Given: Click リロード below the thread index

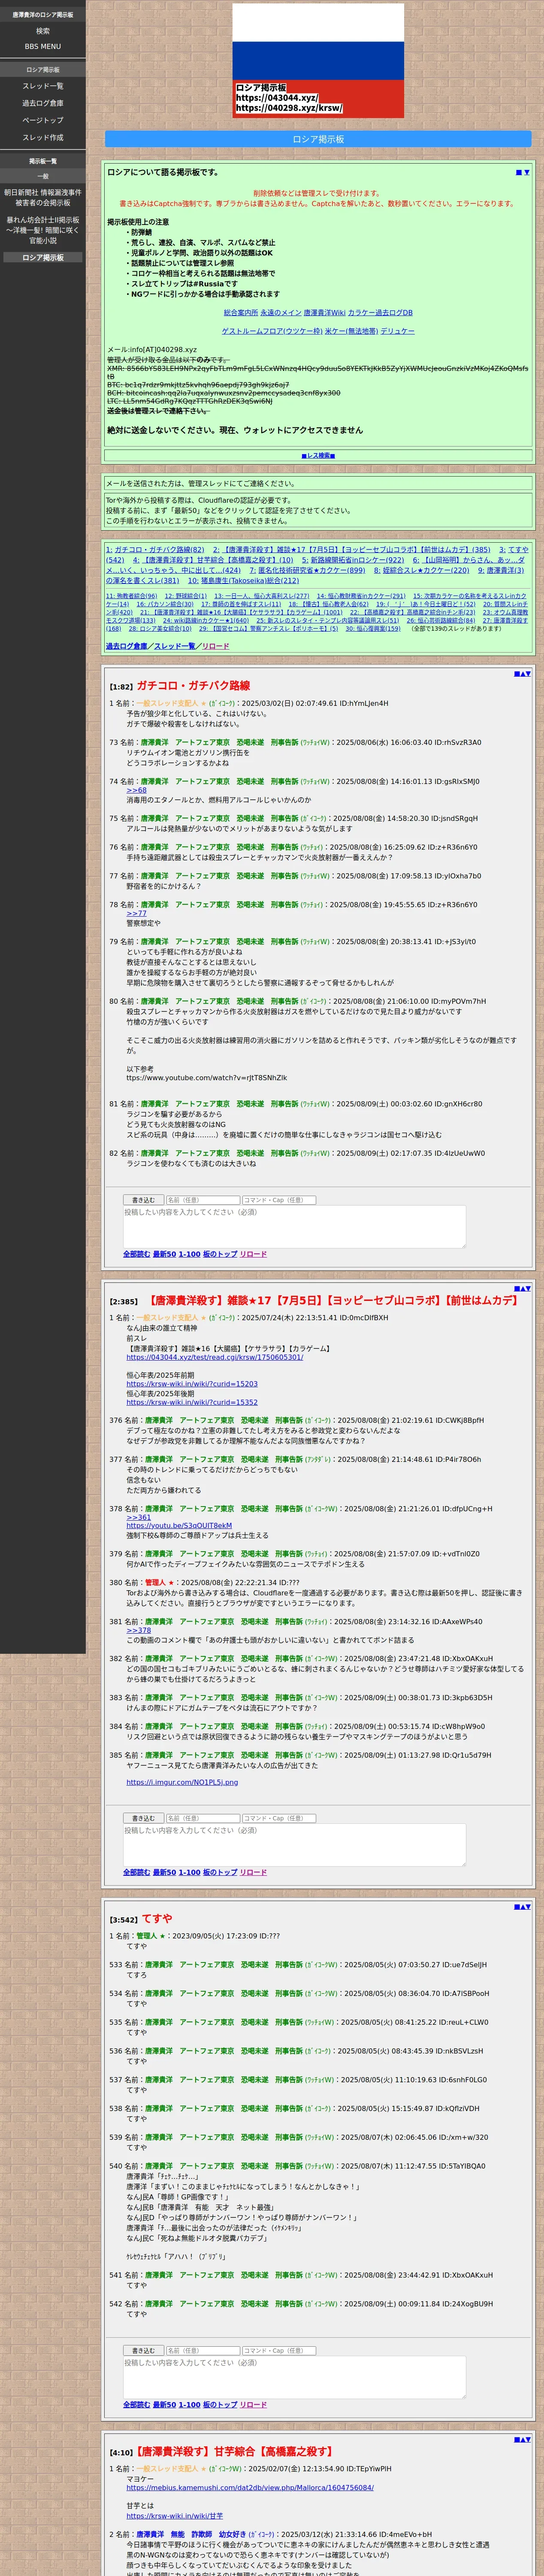Looking at the screenshot, I should pos(215,646).
